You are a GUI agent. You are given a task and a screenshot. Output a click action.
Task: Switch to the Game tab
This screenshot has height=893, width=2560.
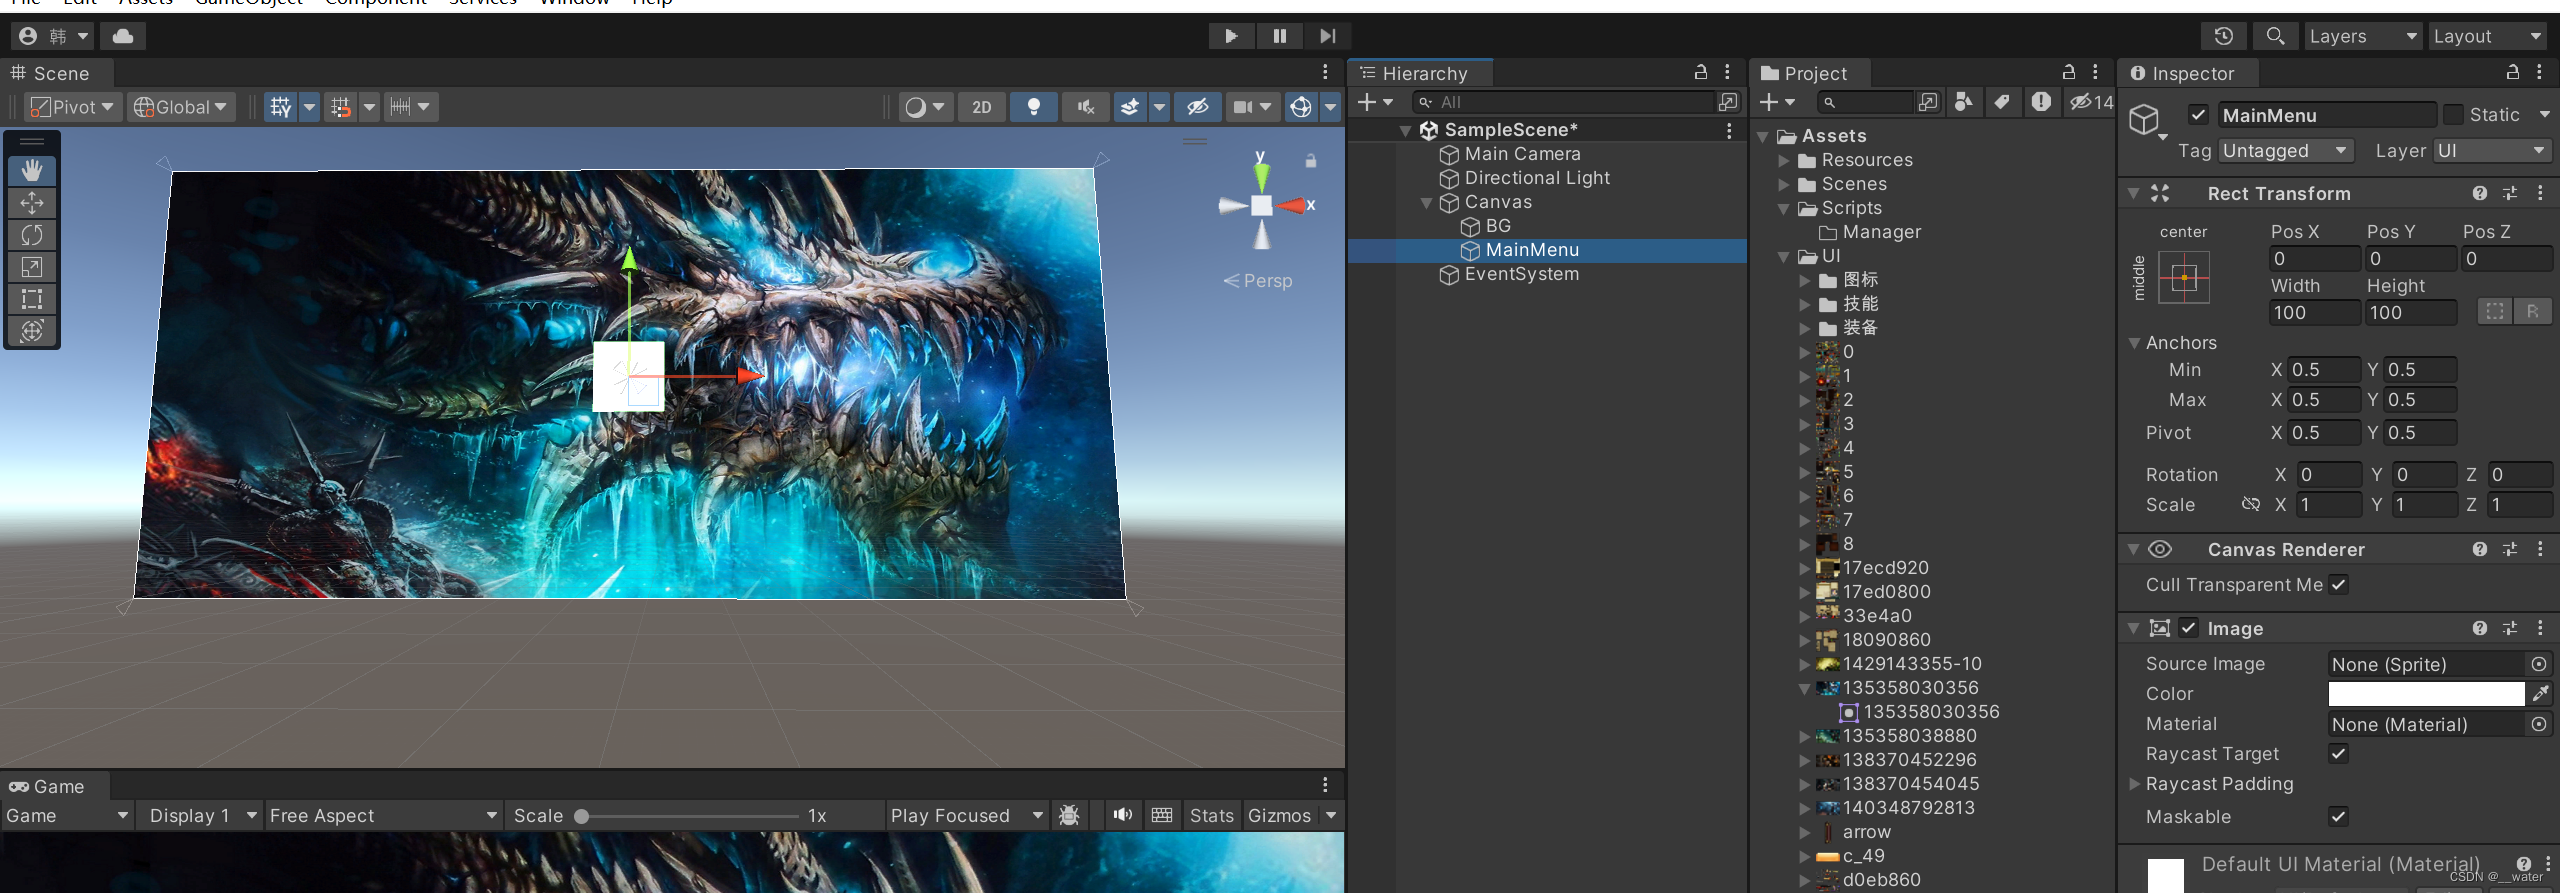[54, 786]
